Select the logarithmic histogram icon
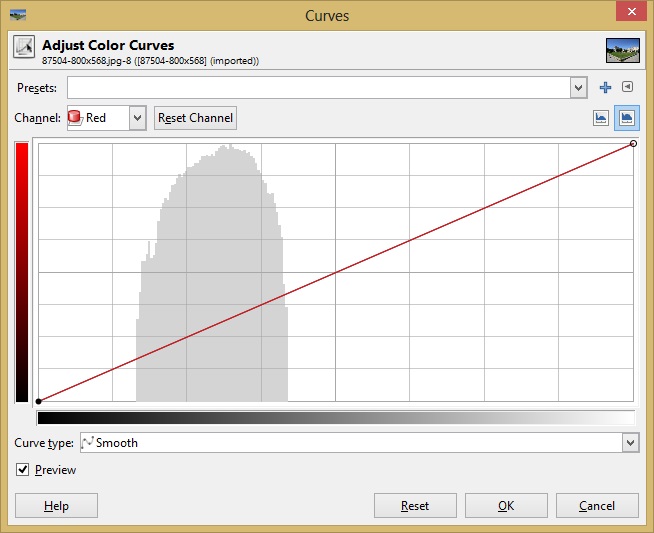This screenshot has height=533, width=654. click(x=627, y=118)
